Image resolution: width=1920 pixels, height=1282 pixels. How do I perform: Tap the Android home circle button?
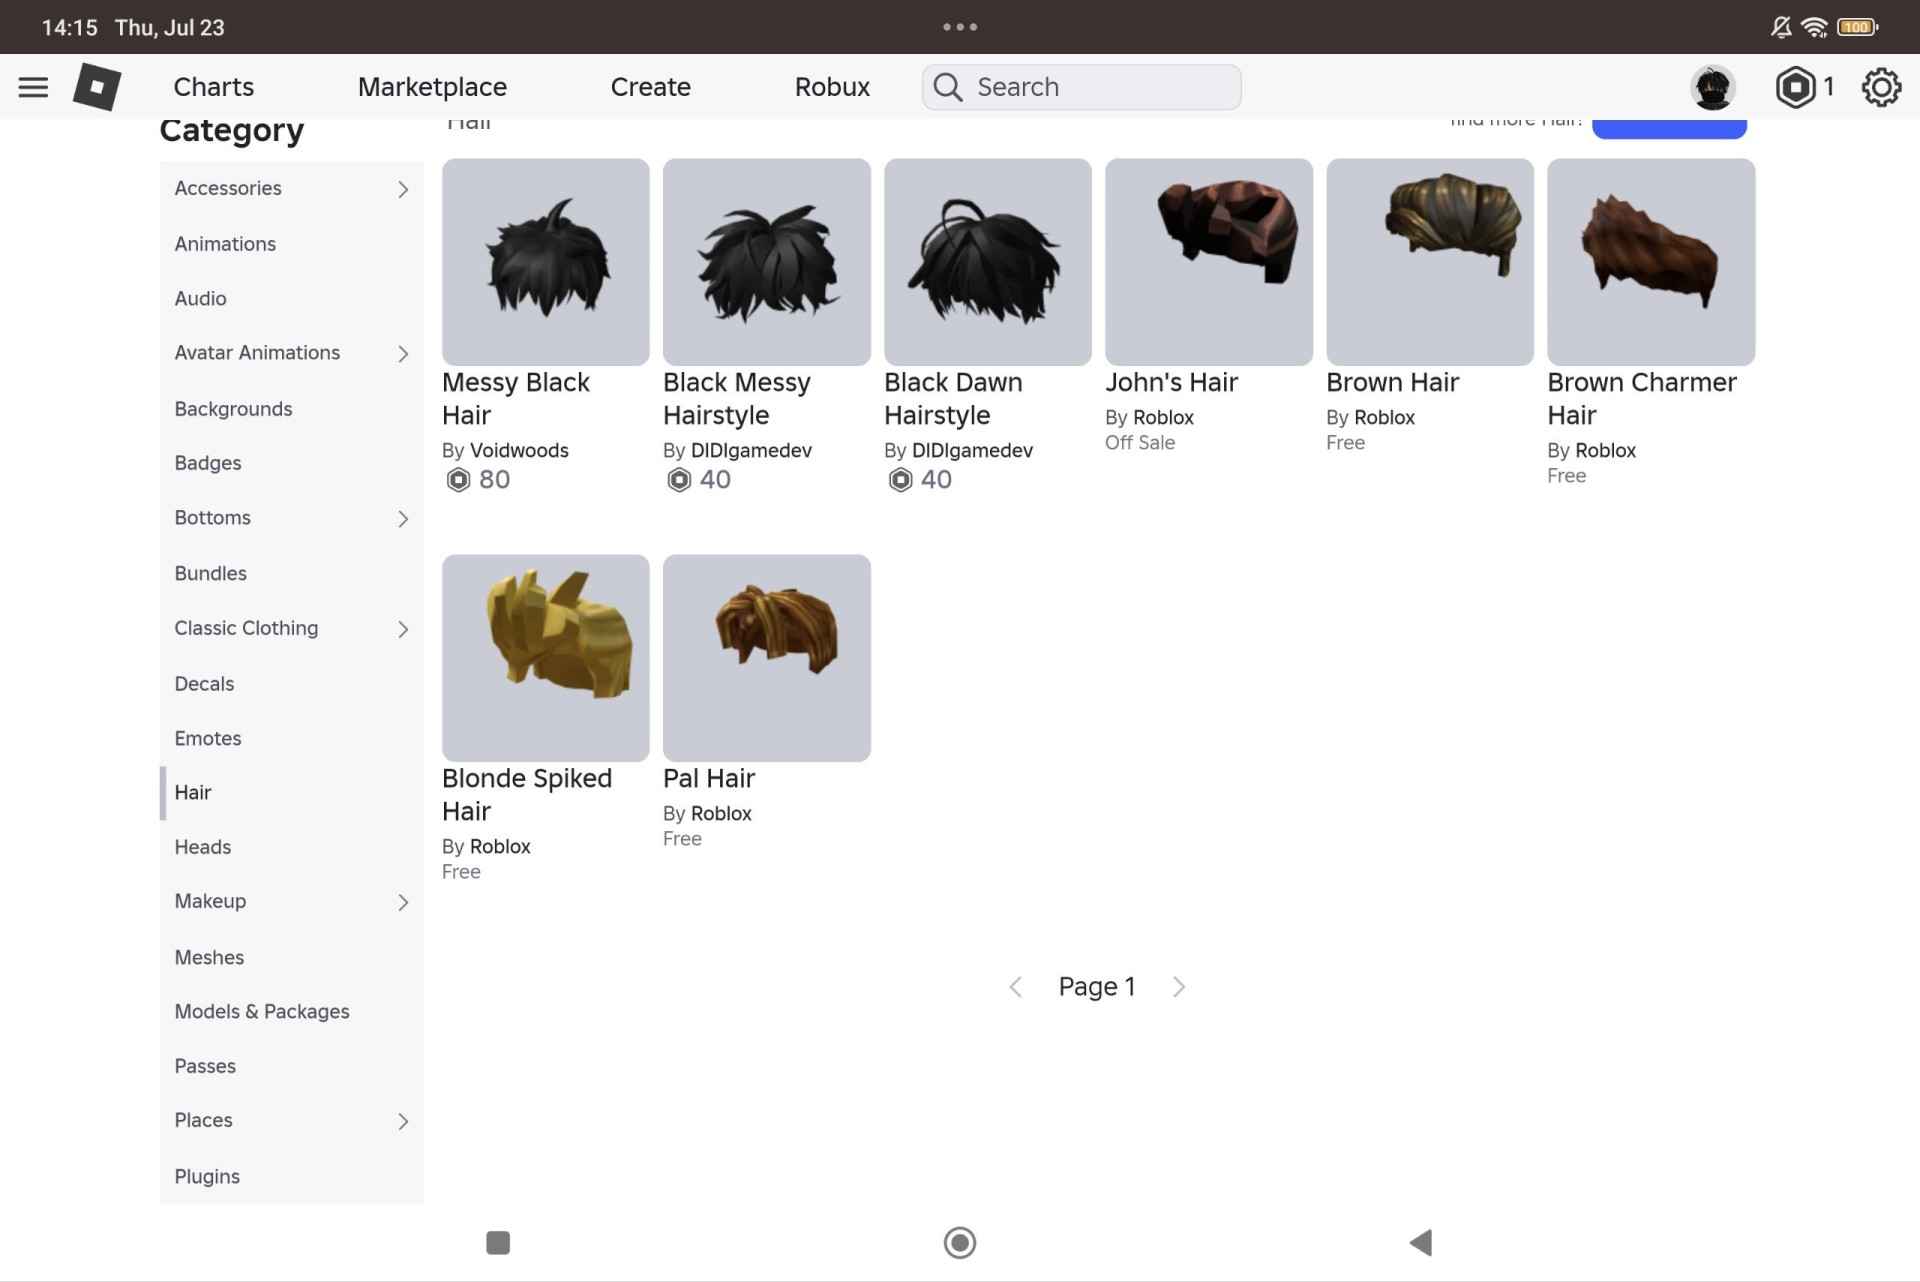point(960,1242)
